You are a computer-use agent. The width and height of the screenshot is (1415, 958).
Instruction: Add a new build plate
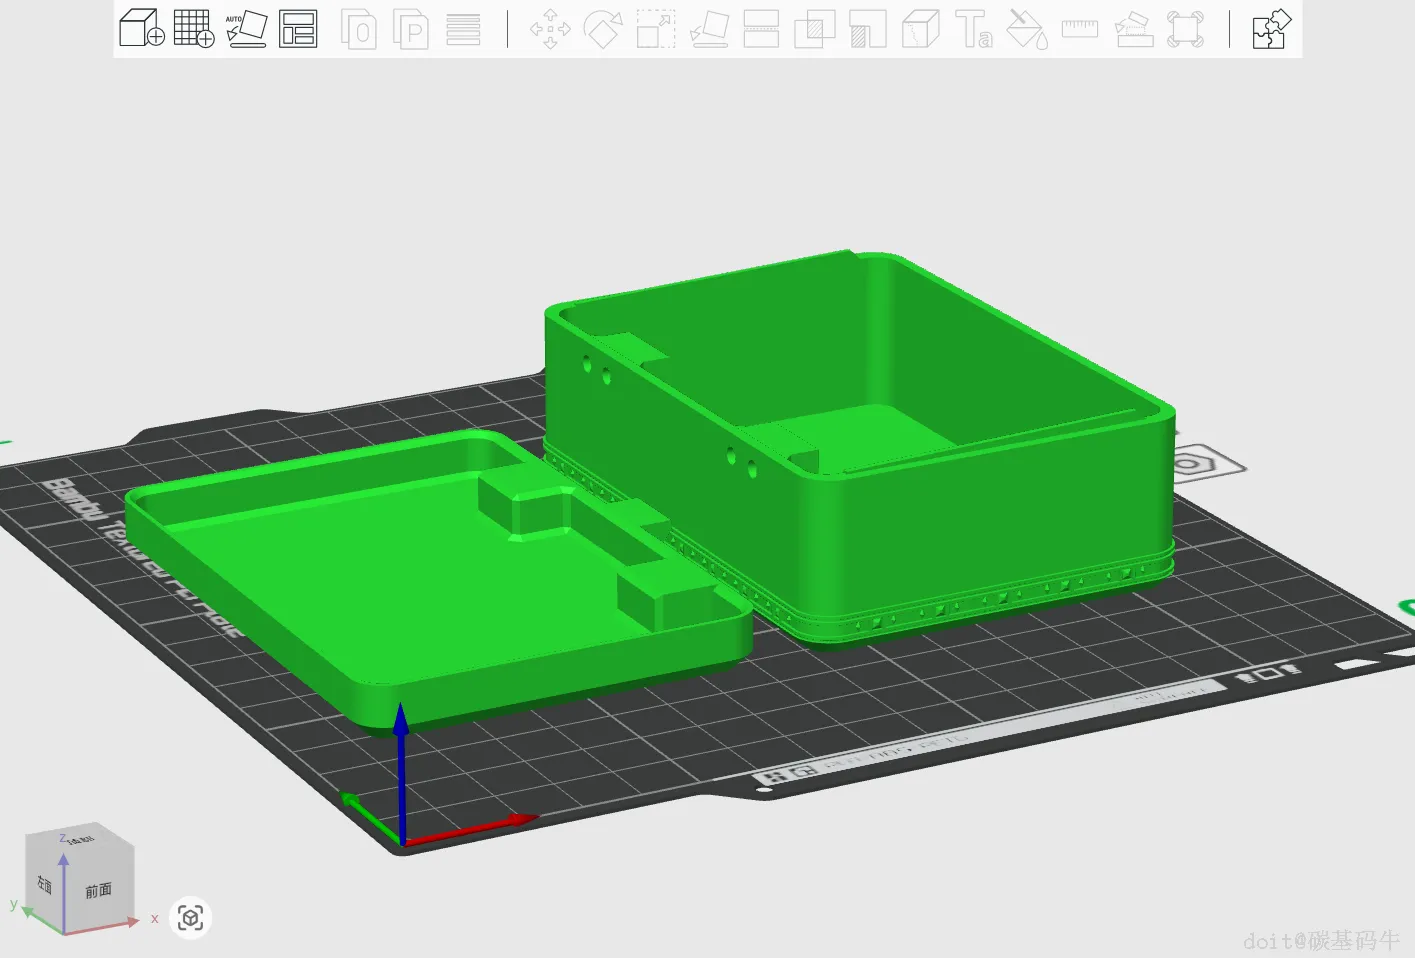pos(193,28)
